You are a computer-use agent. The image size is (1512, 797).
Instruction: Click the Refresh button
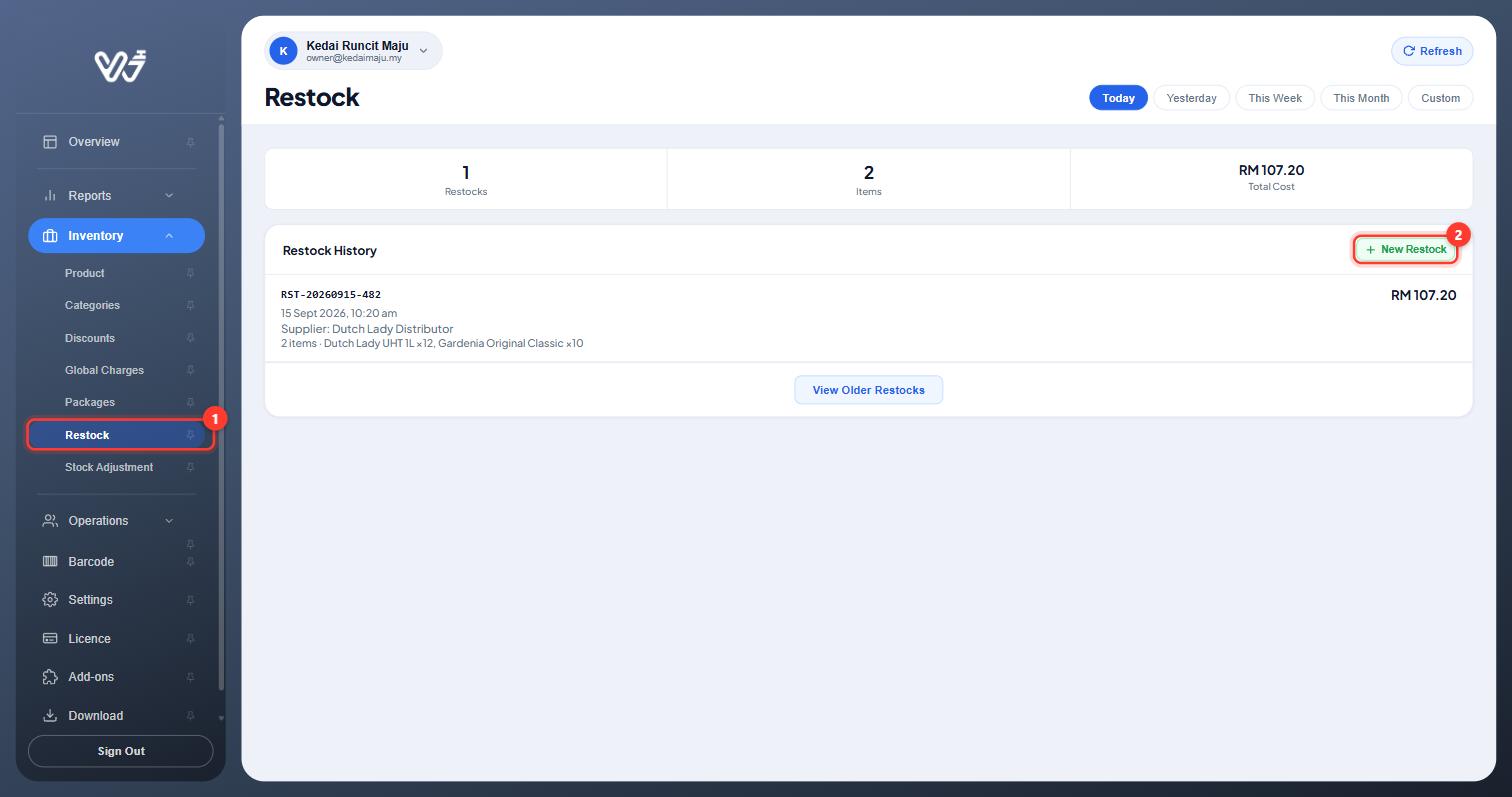coord(1432,51)
